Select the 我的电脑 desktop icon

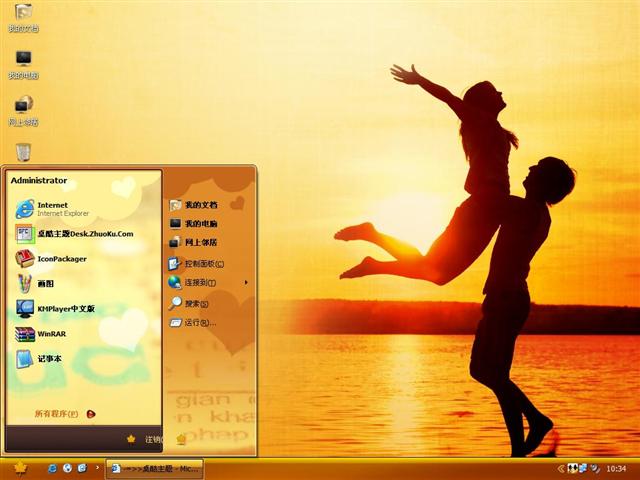[x=23, y=65]
